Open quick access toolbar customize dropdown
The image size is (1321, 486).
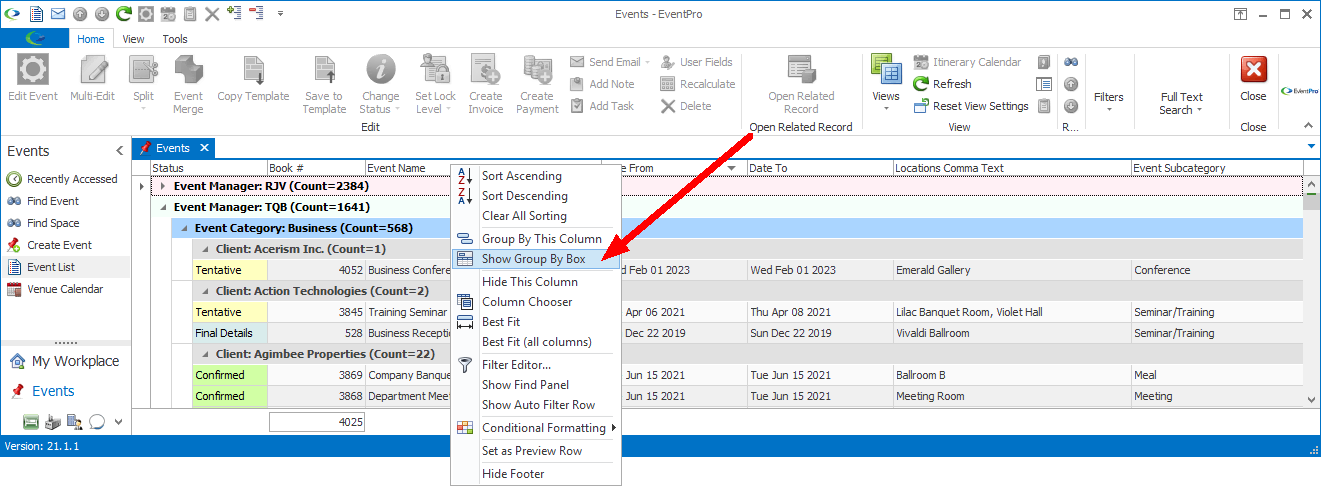pos(281,14)
